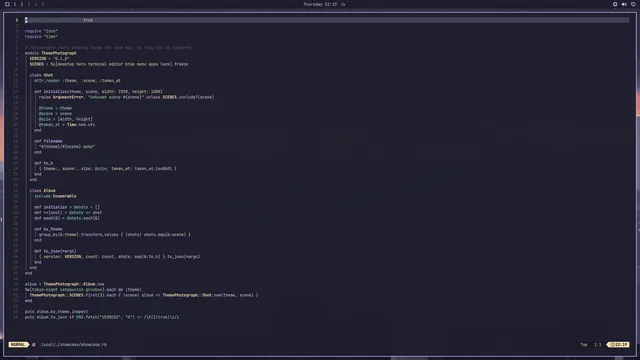This screenshot has width=640, height=360.
Task: Click the def by_theme method line
Action: (48, 229)
